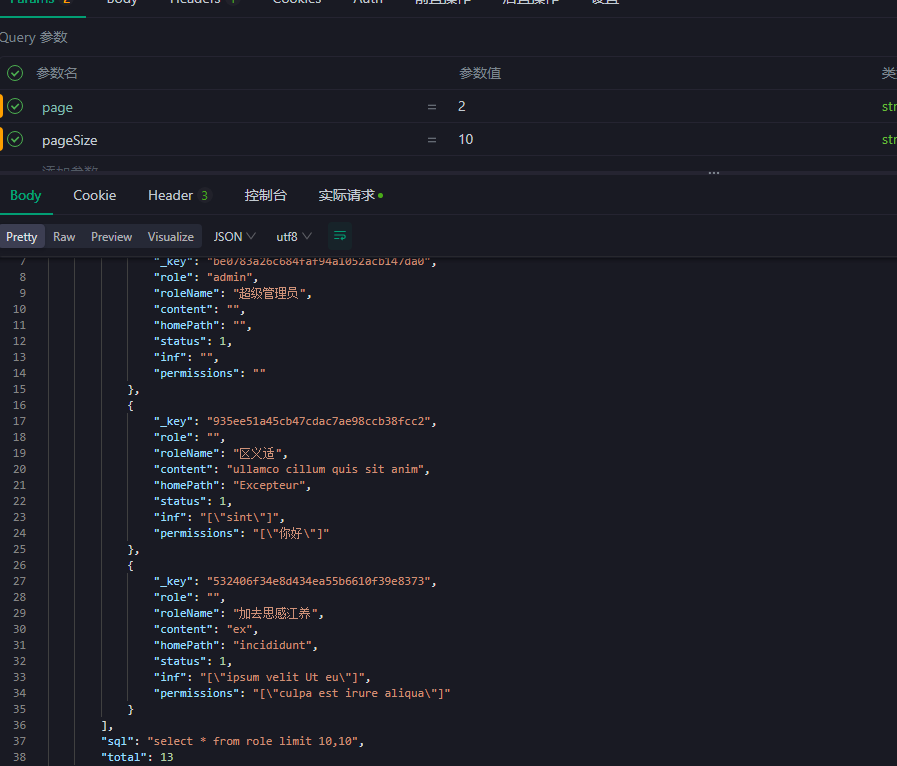Image resolution: width=897 pixels, height=766 pixels.
Task: Toggle the word wrap icon in response toolbar
Action: (x=340, y=237)
